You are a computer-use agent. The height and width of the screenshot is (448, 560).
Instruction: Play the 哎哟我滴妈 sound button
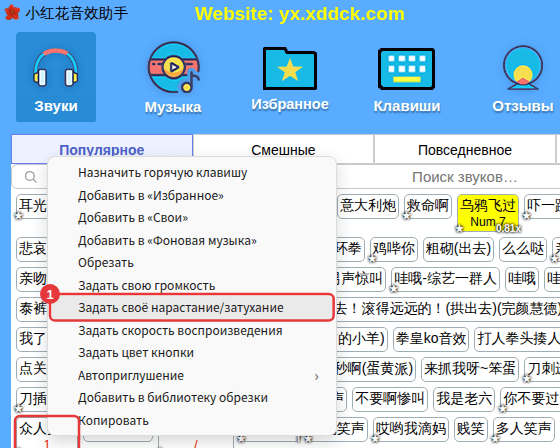(411, 428)
